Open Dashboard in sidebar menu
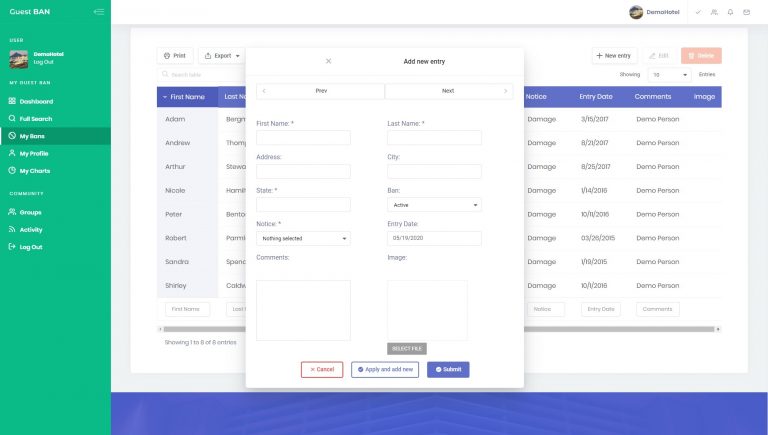The image size is (768, 435). 36,101
